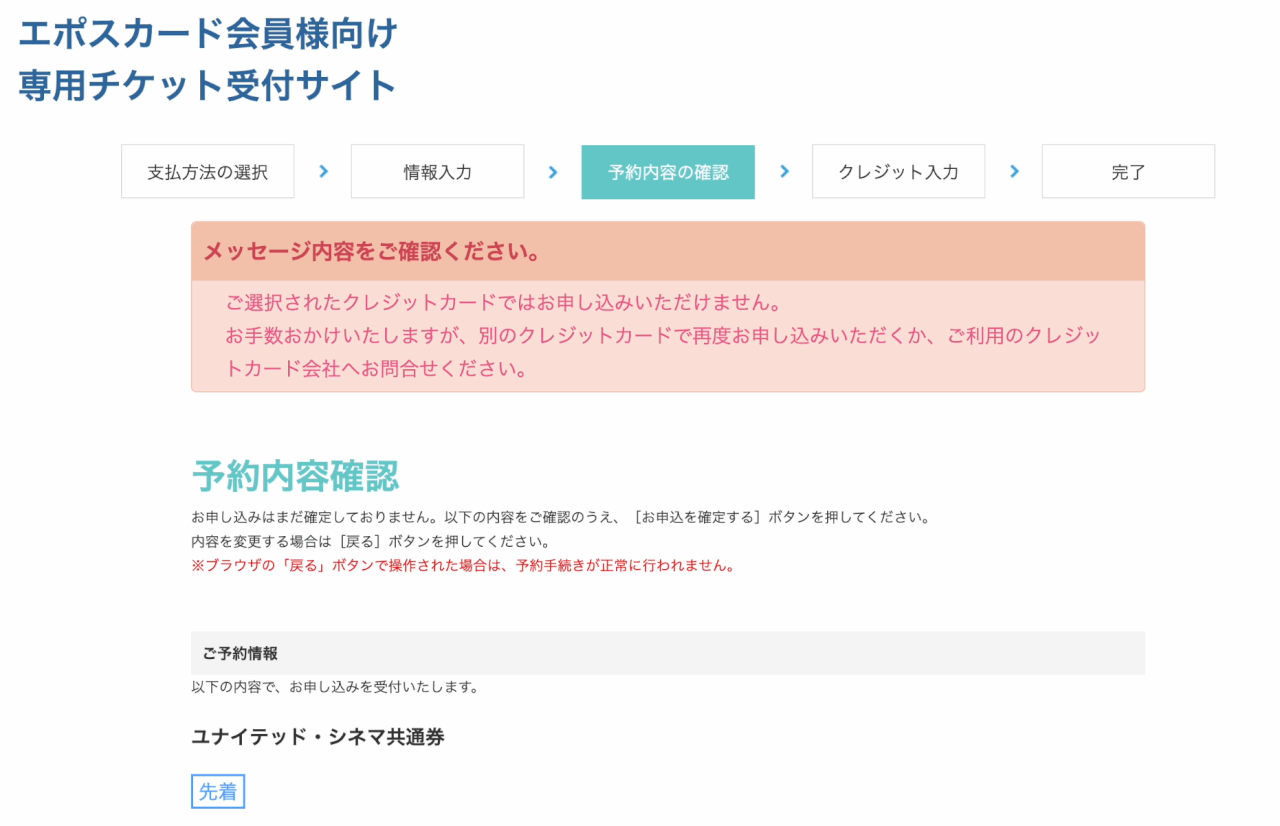This screenshot has width=1280, height=826.
Task: Click the arrow icon after 情報入力
Action: click(553, 172)
